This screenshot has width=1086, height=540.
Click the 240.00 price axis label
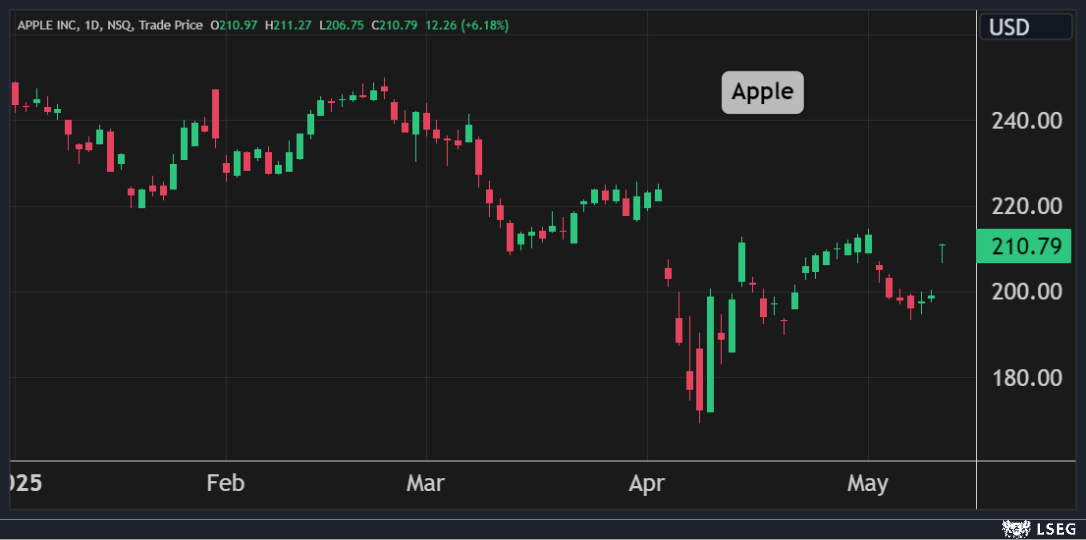[x=1025, y=121]
